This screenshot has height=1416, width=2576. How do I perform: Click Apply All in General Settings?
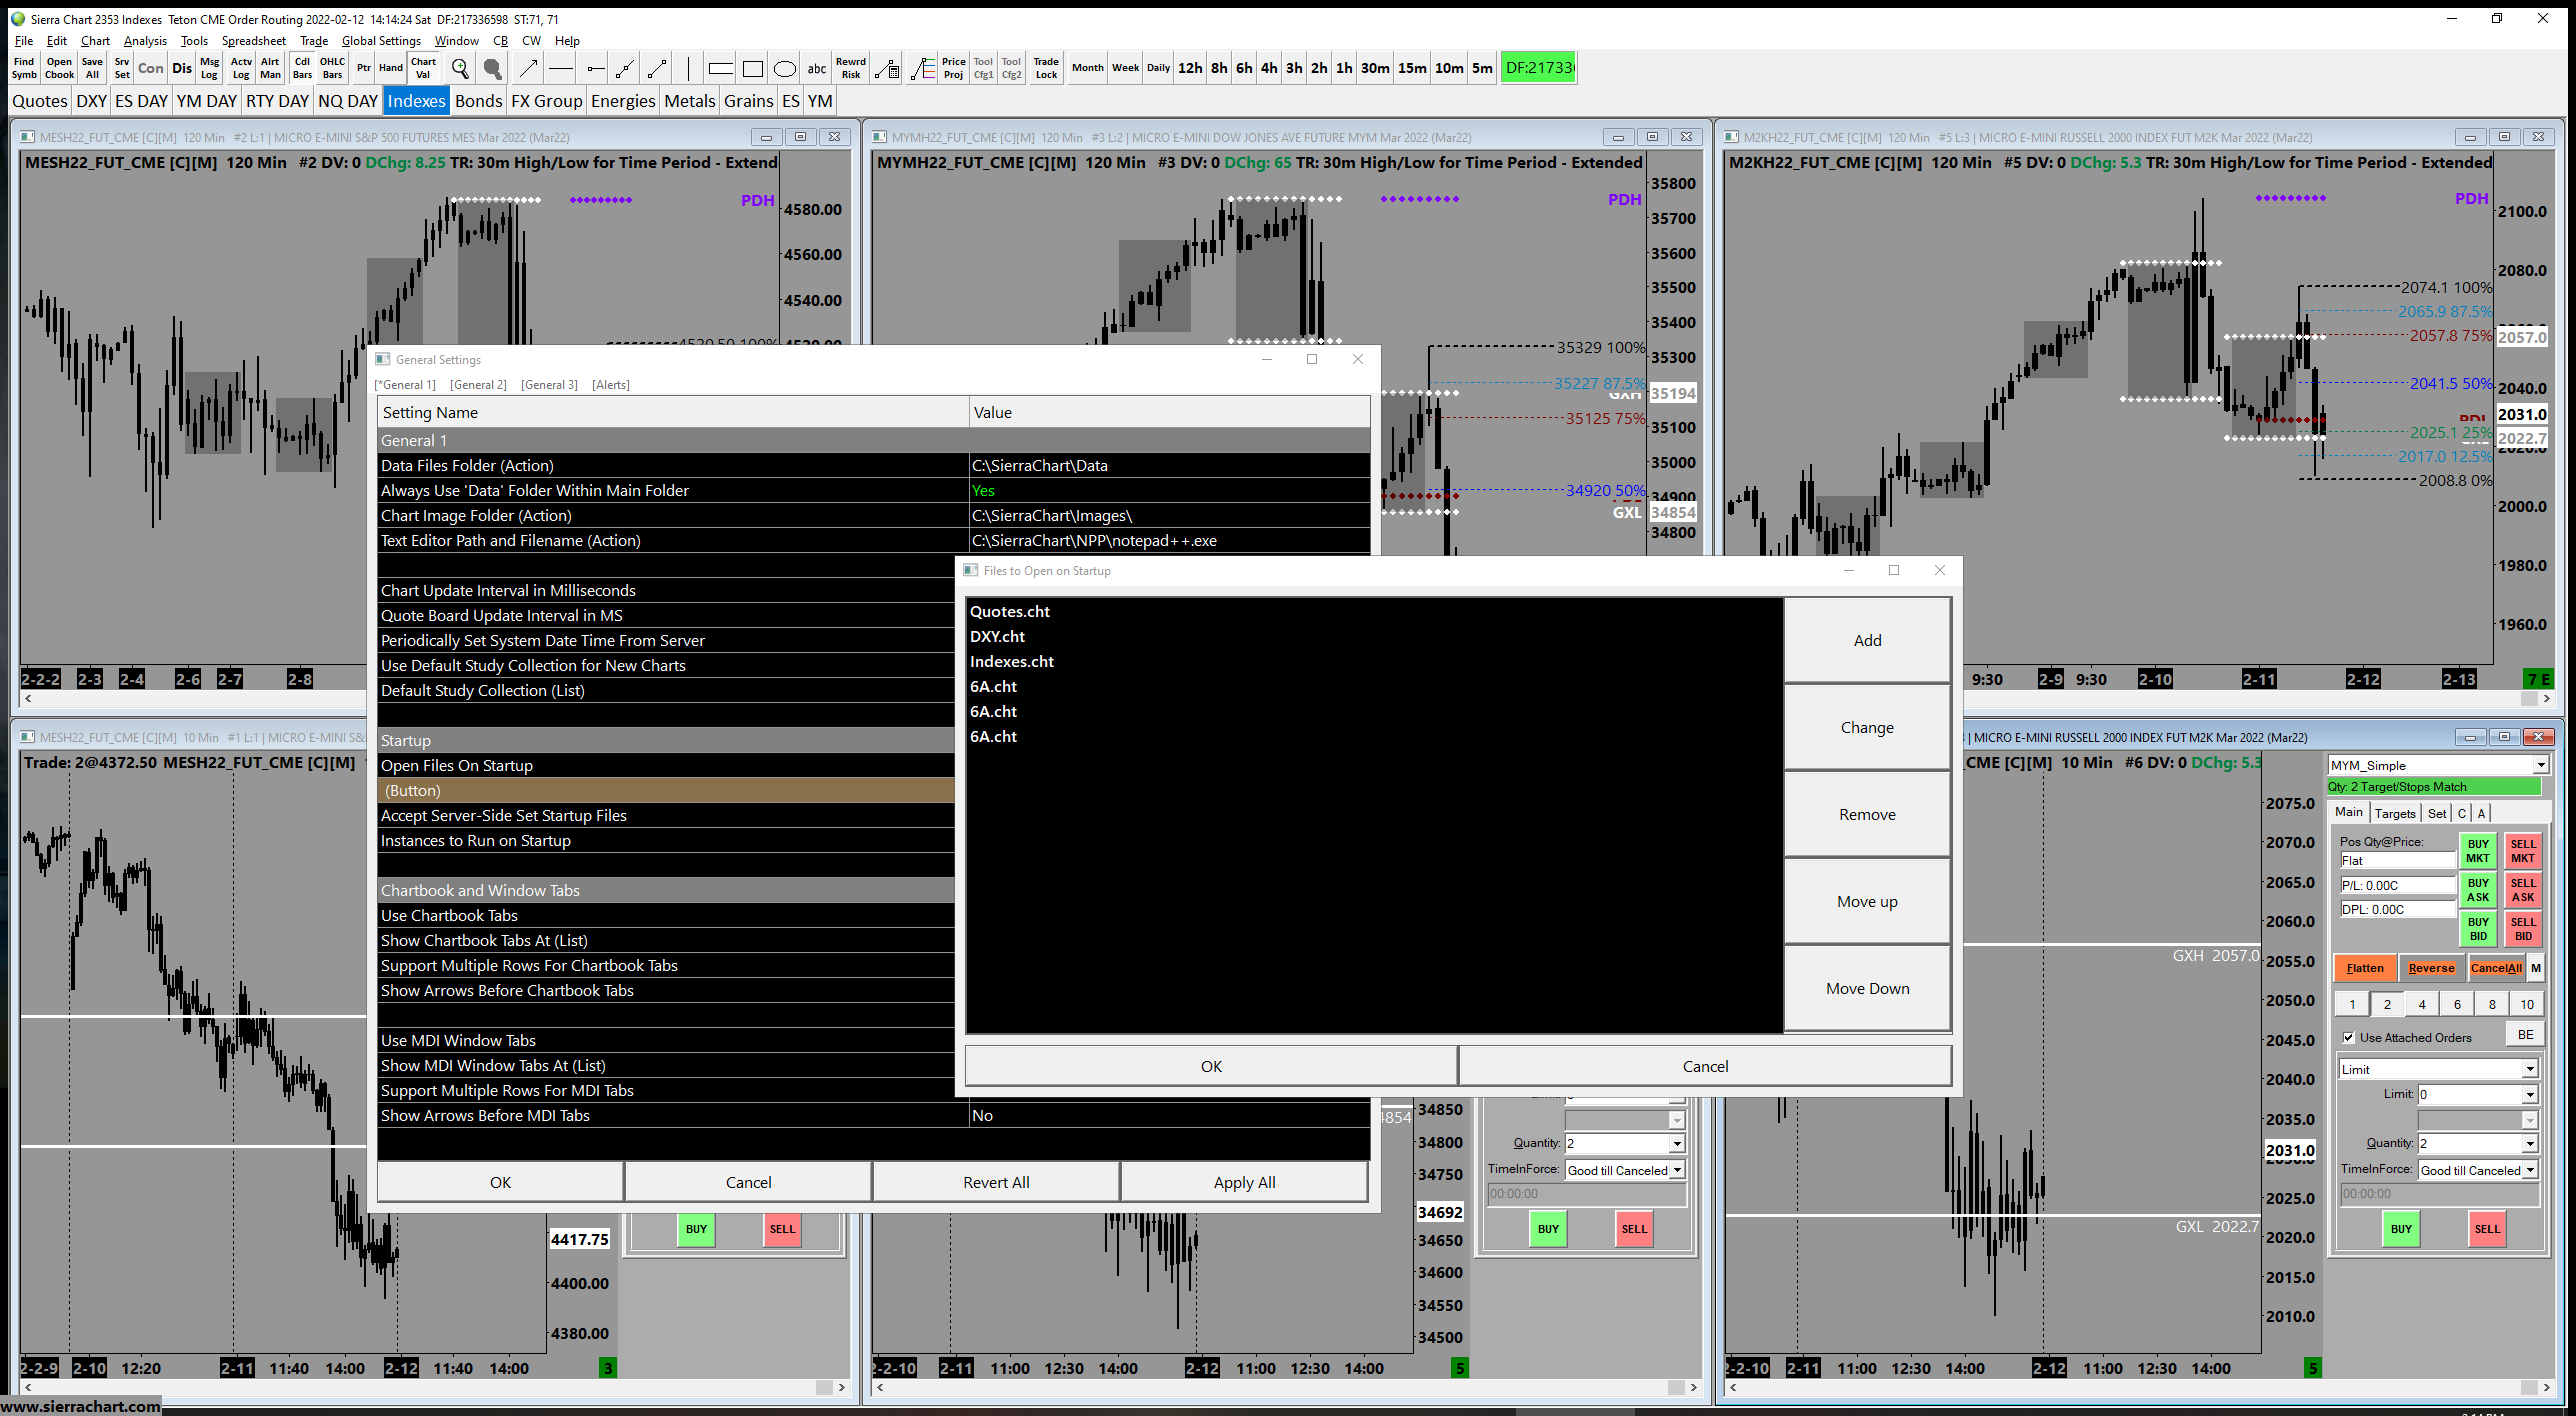[x=1244, y=1182]
